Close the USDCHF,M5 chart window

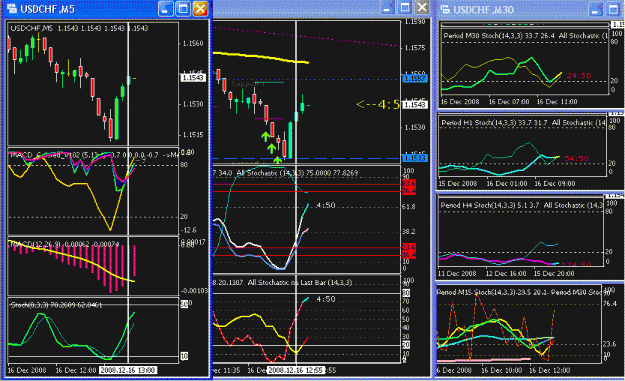(x=200, y=9)
